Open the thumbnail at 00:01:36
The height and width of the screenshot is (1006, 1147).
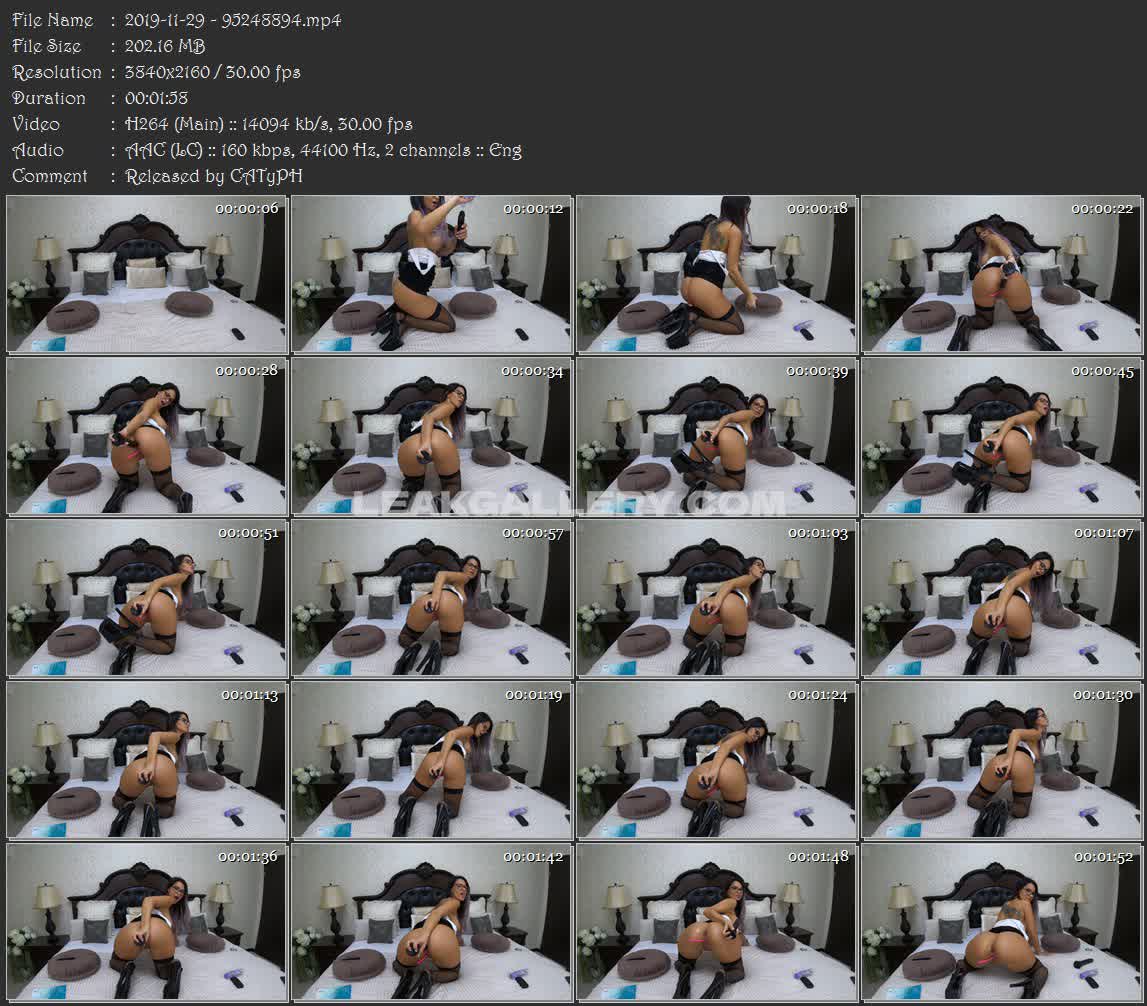coord(147,923)
